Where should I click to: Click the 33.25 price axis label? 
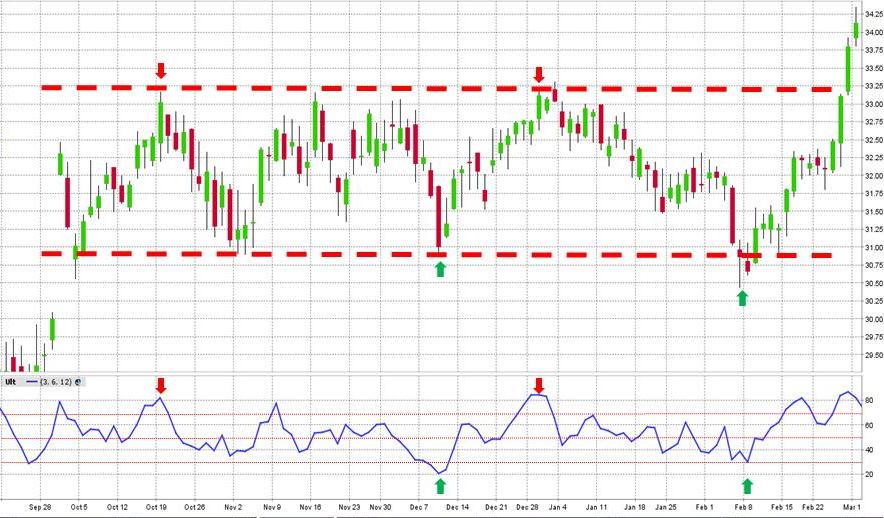(x=874, y=86)
